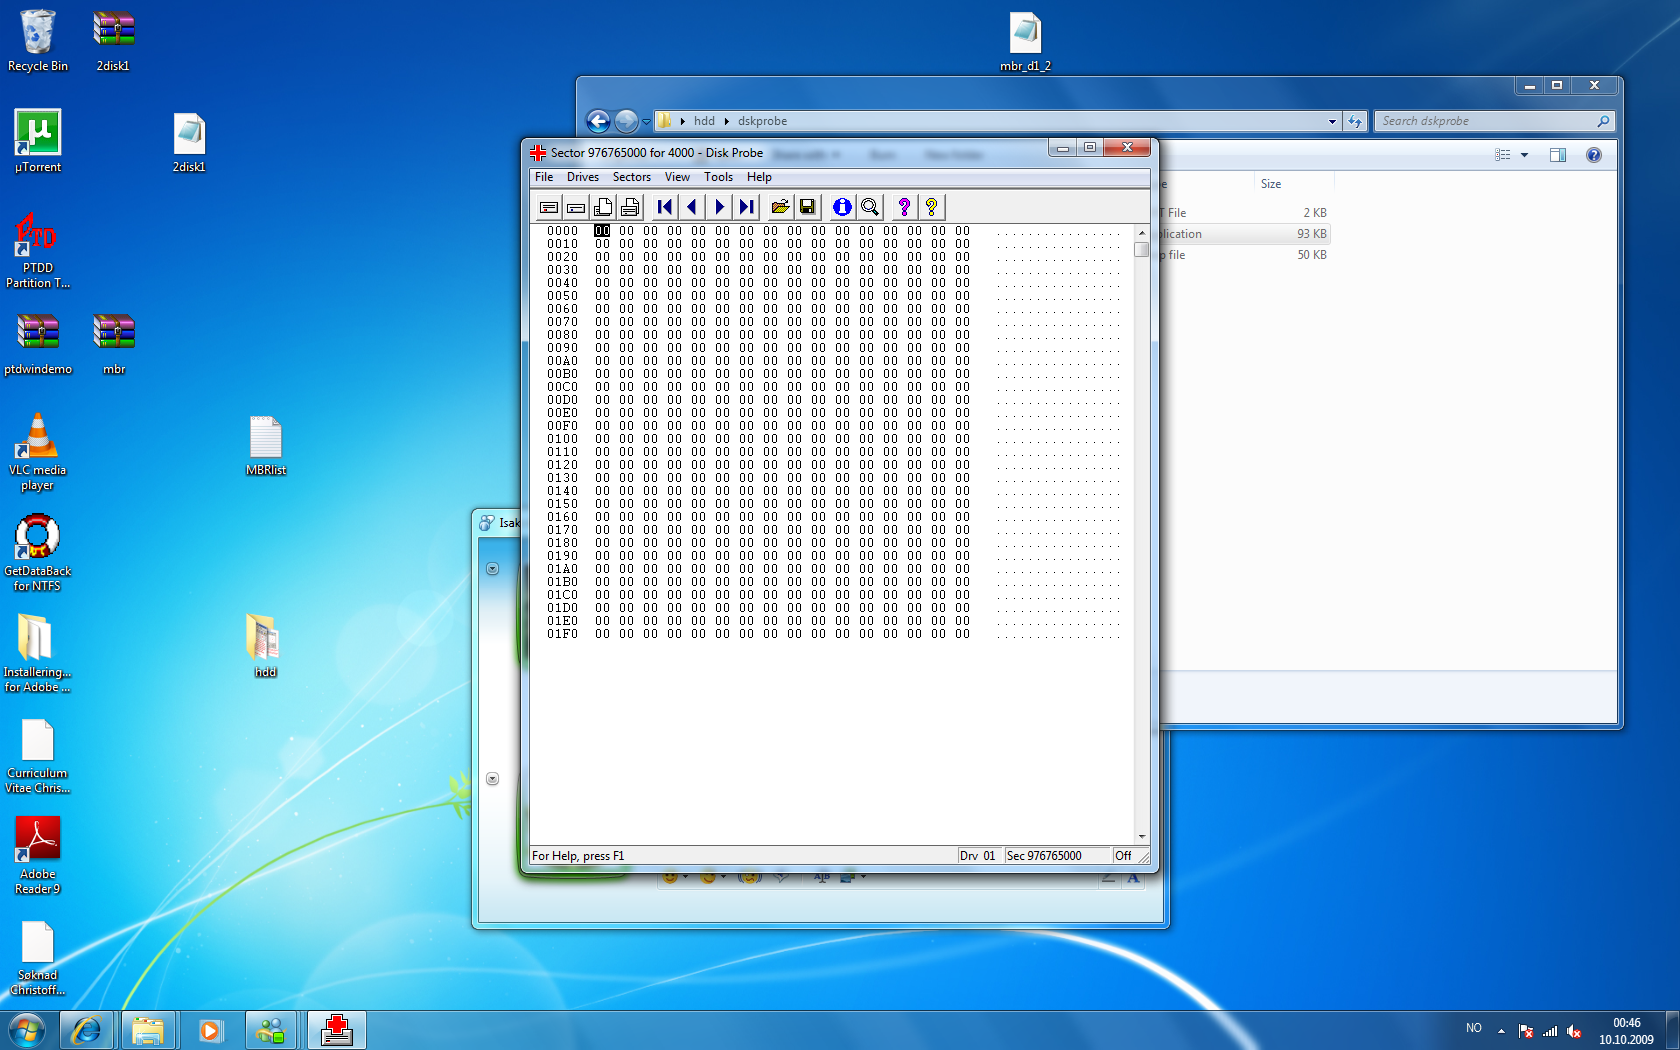Go to previous sector with the left arrow

point(692,207)
